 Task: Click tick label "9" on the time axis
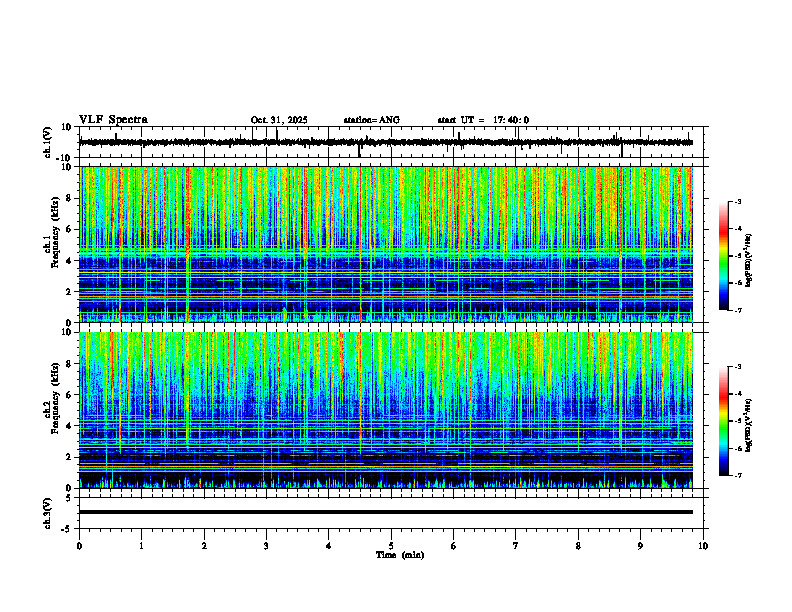pos(640,546)
